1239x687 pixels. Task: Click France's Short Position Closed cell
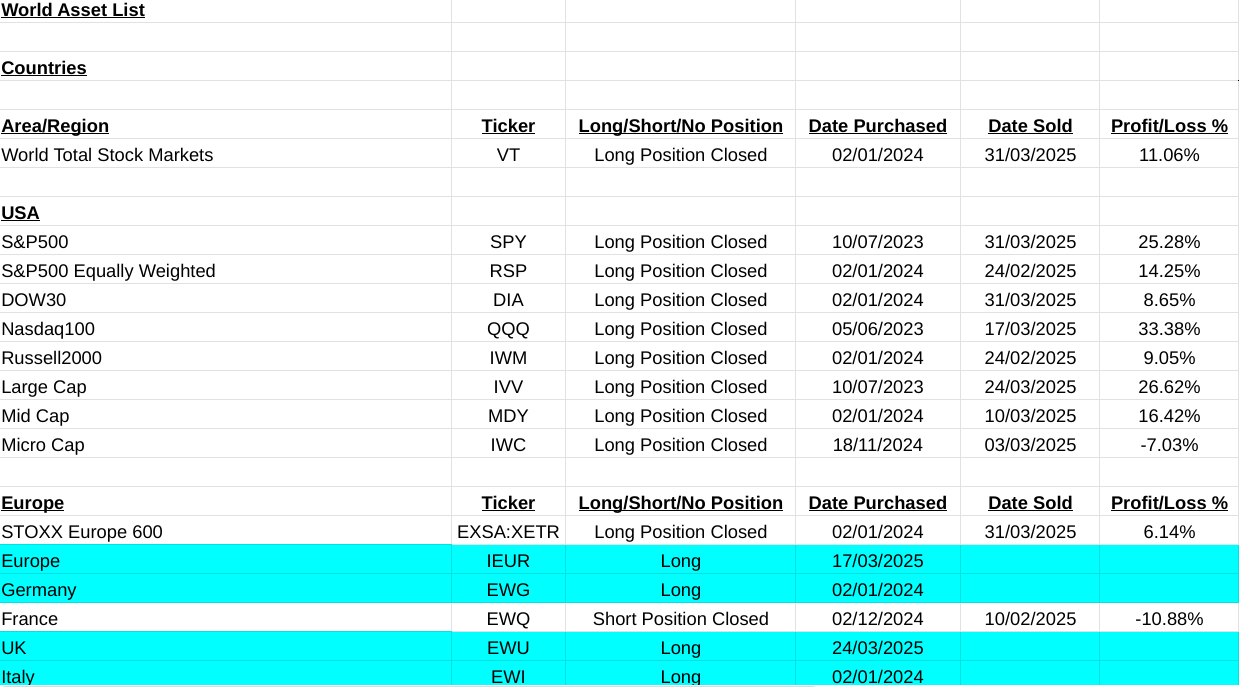click(680, 619)
